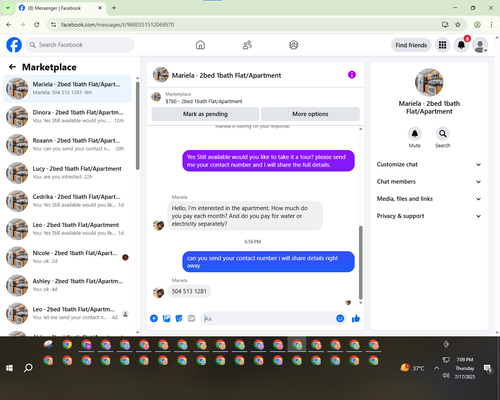500x400 pixels.
Task: Go to the Home feed icon
Action: coord(200,45)
